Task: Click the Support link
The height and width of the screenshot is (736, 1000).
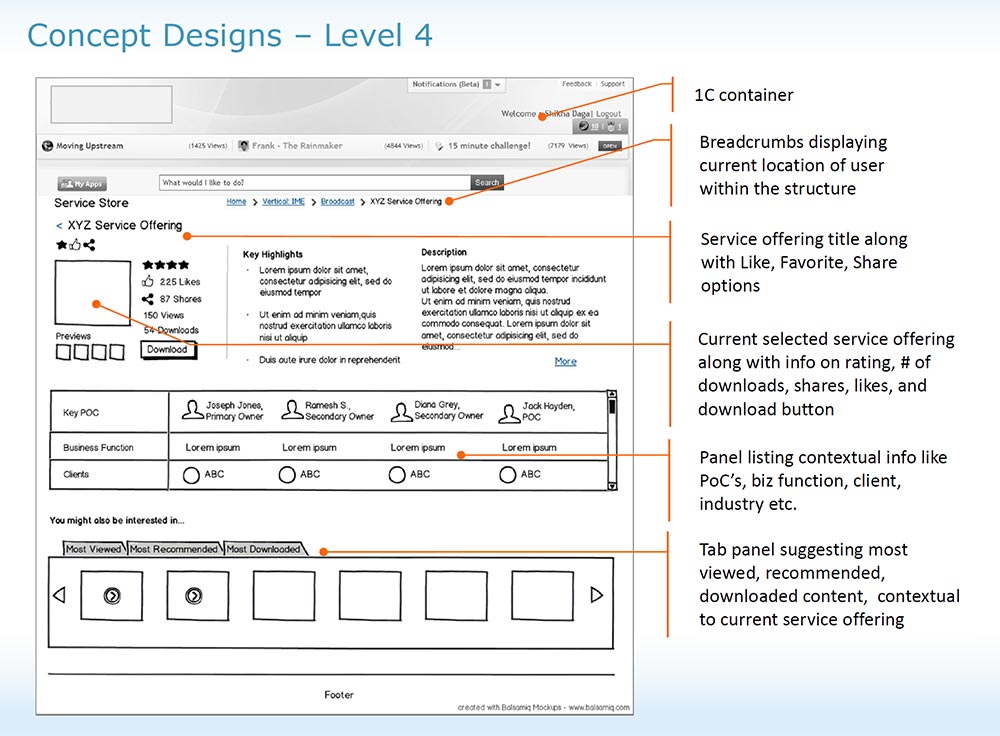Action: [612, 84]
